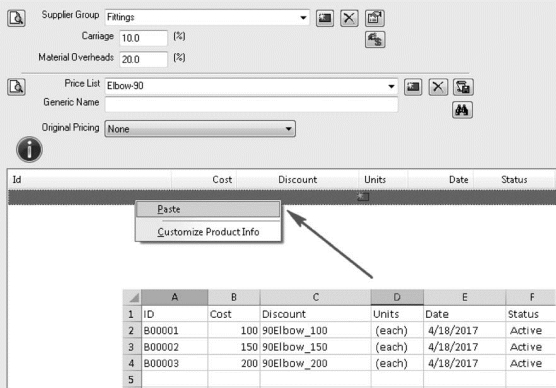Click the (each) cell in row 2

(397, 330)
